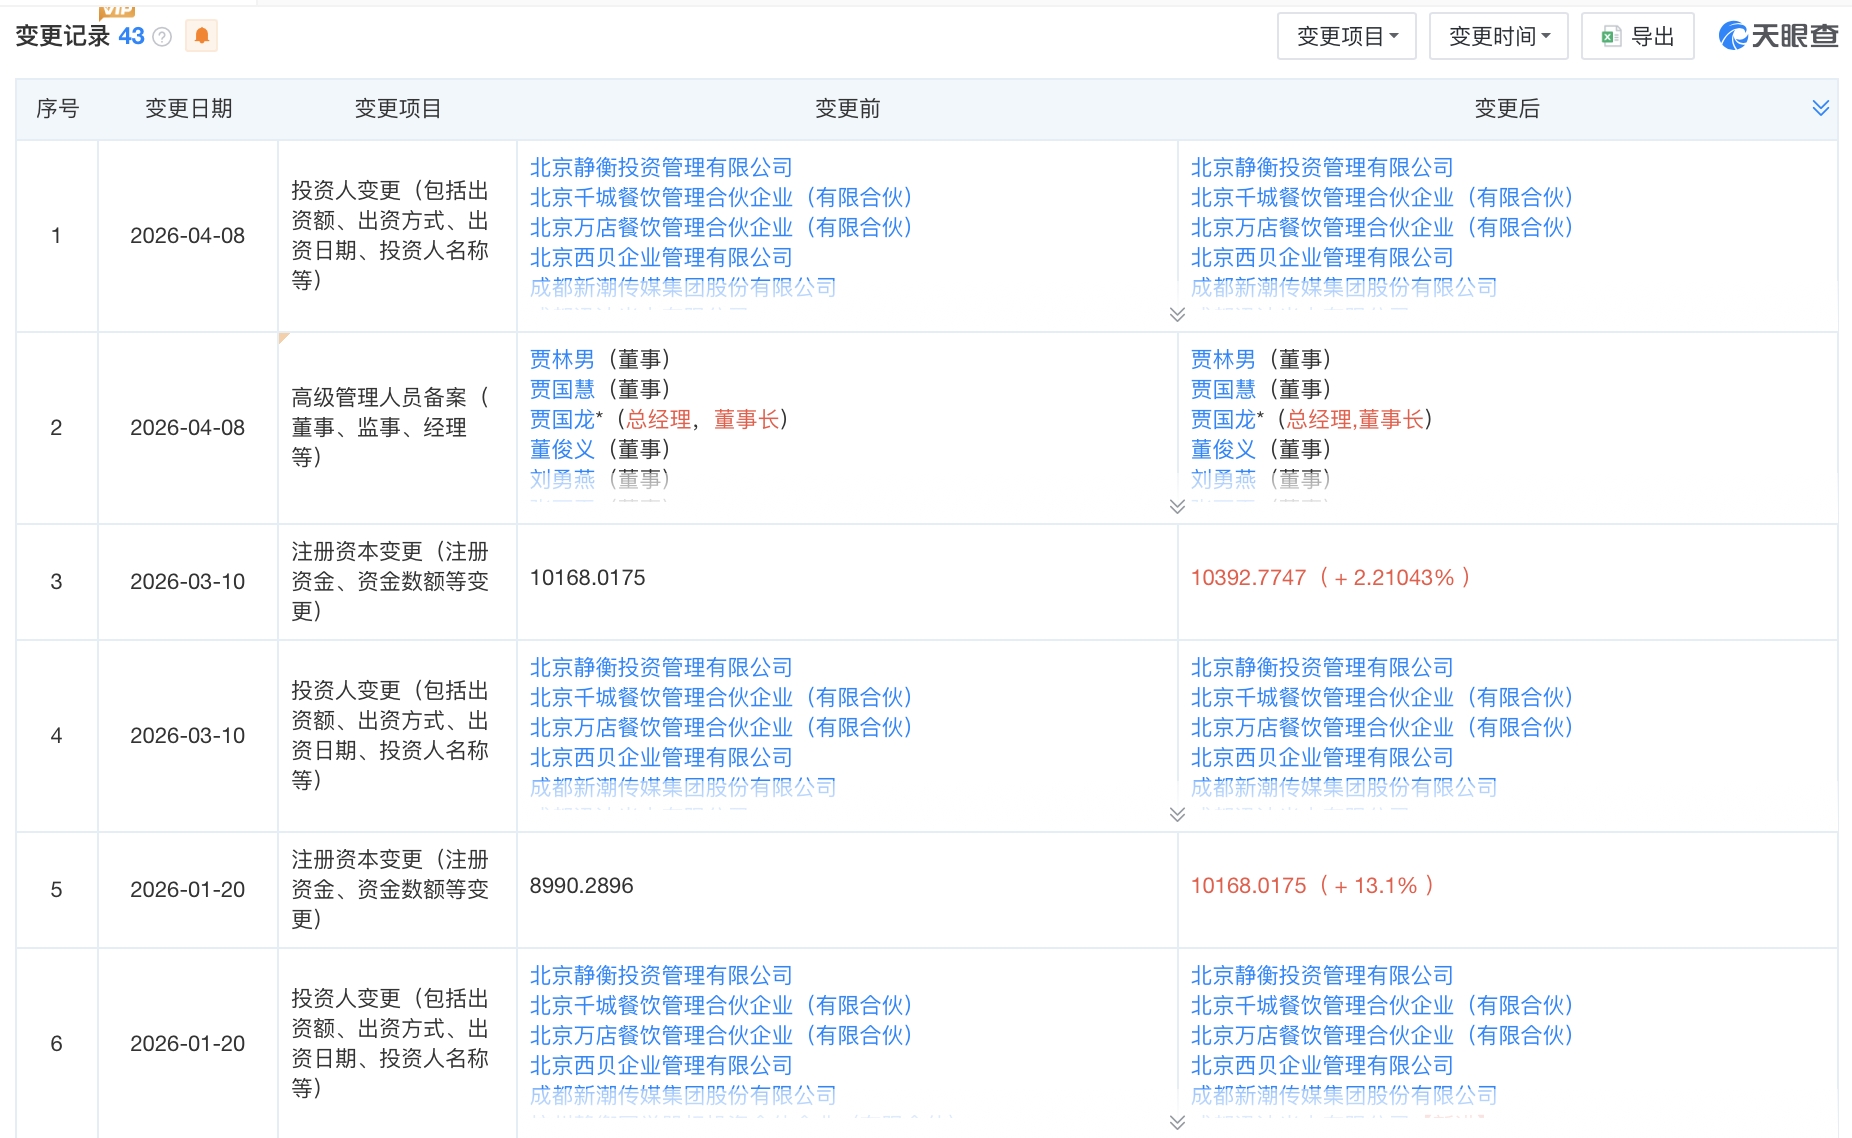Click the 2026-03-10 date in row 3

[x=187, y=581]
